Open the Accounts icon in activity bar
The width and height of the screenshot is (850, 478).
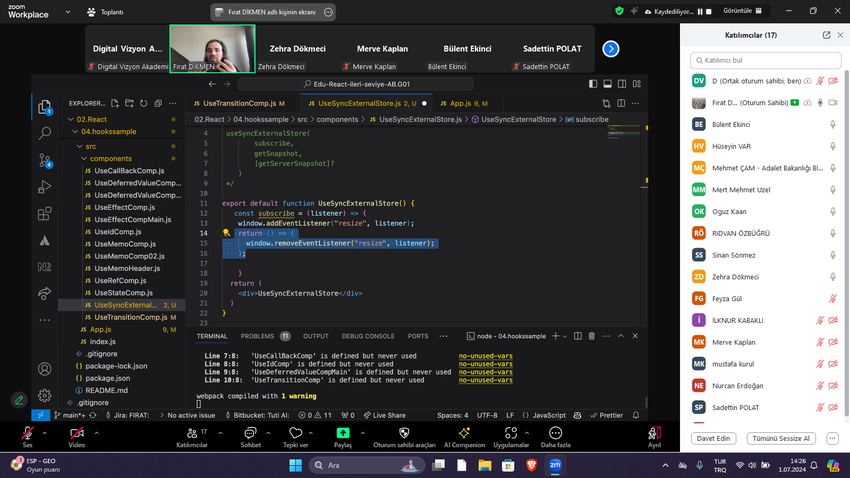click(x=45, y=369)
